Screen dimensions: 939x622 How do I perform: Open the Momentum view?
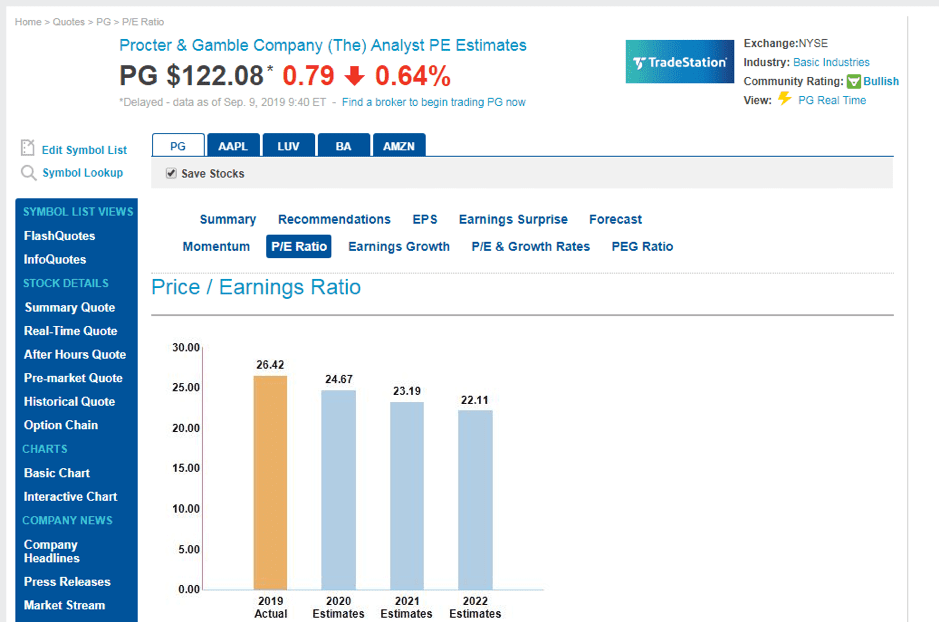click(216, 247)
